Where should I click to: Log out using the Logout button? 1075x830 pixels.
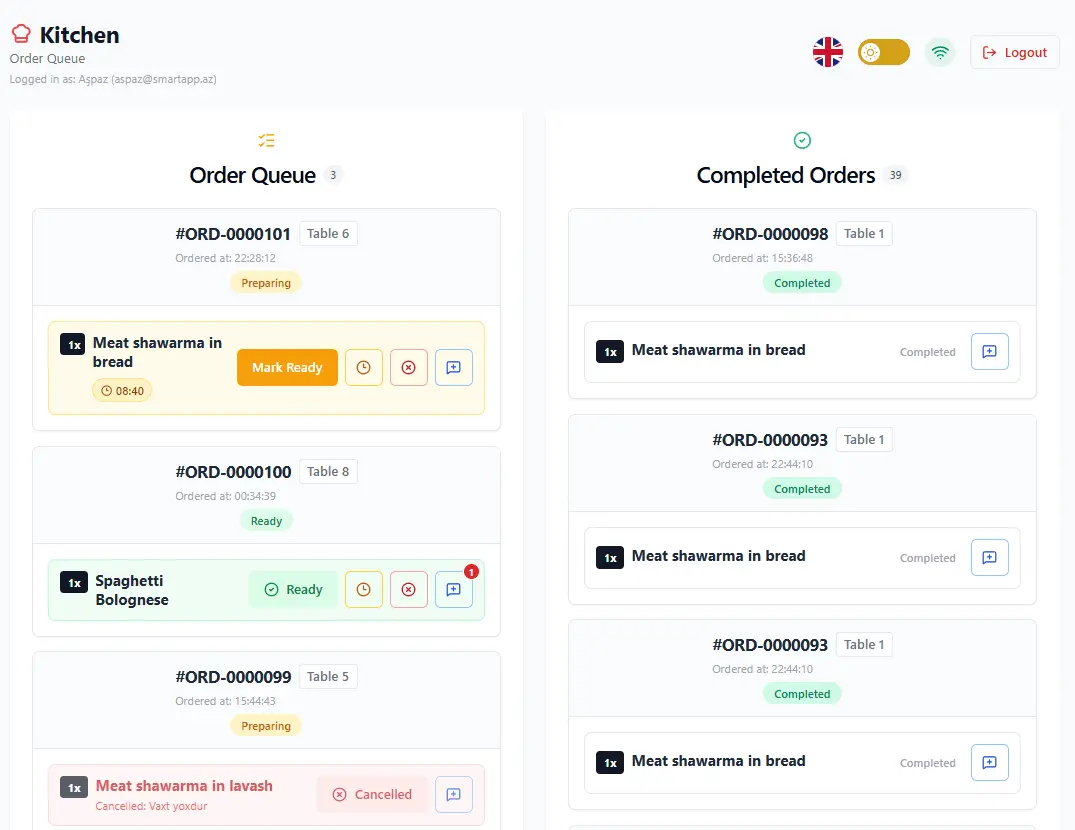1015,52
